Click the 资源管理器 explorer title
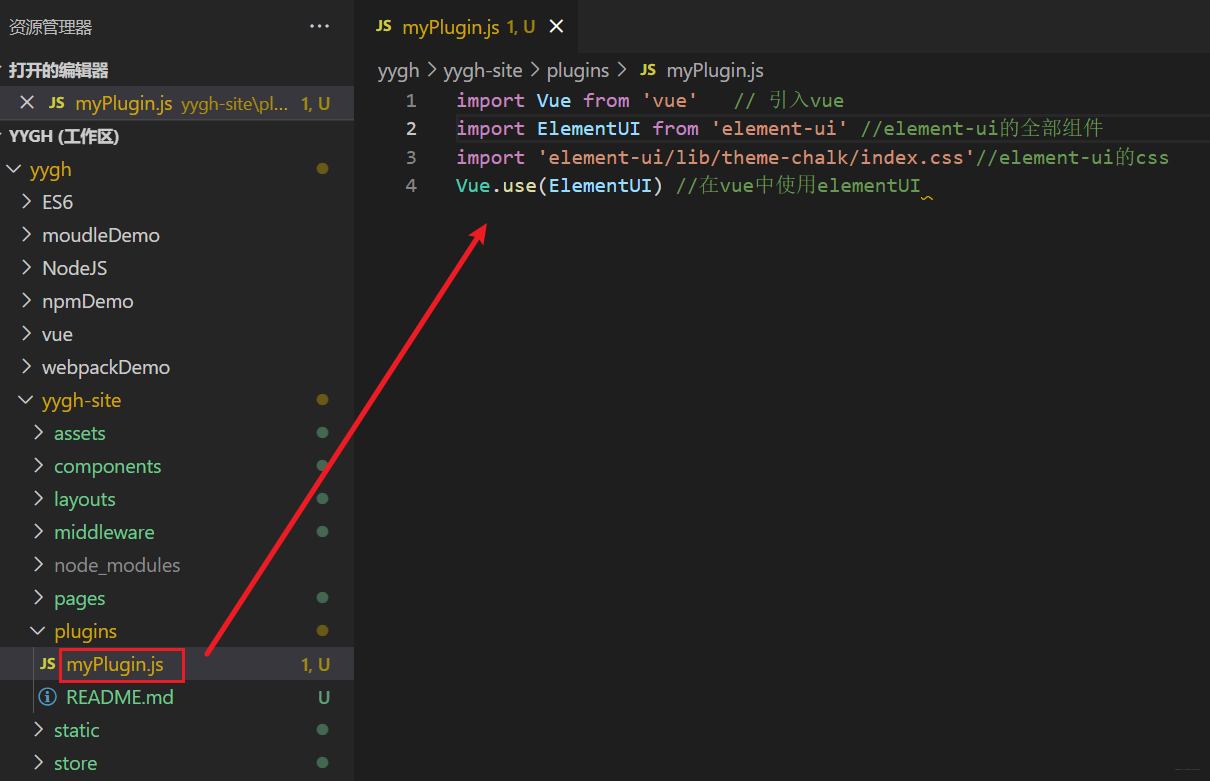The width and height of the screenshot is (1210, 781). (51, 27)
